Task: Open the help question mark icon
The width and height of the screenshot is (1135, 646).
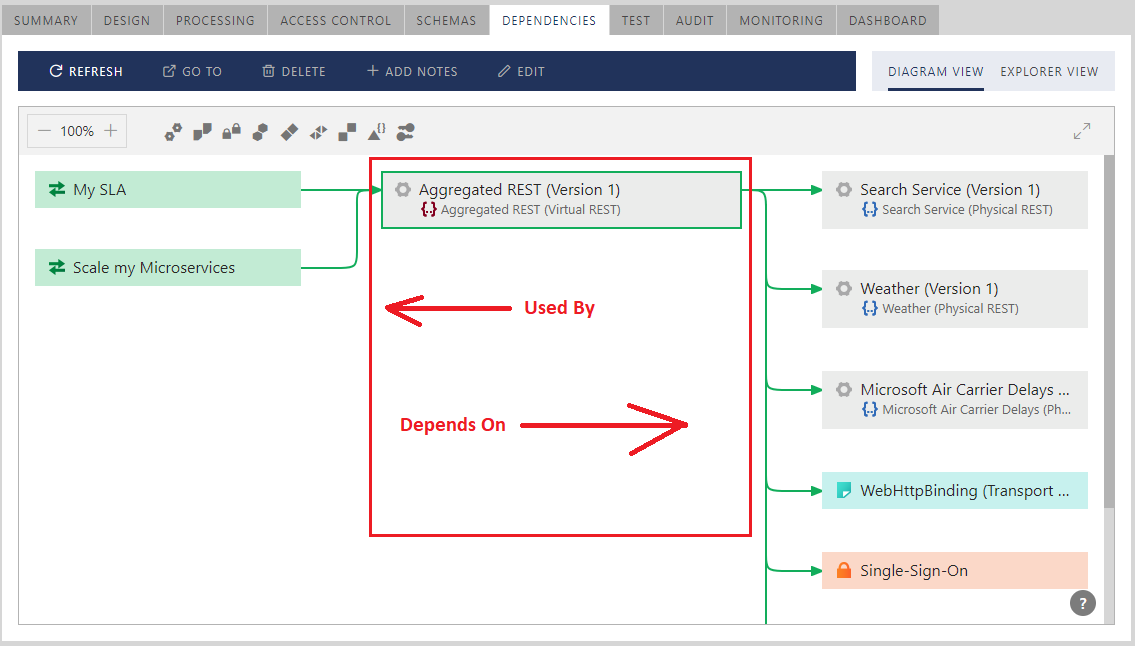Action: [x=1082, y=603]
